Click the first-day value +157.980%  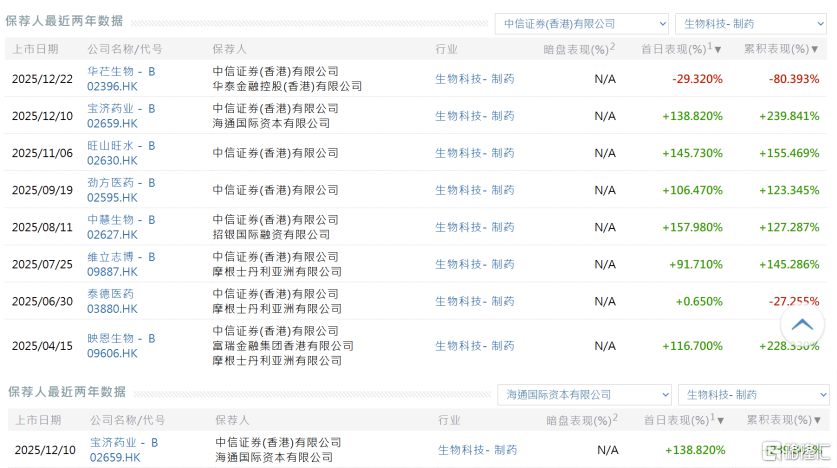click(x=692, y=227)
